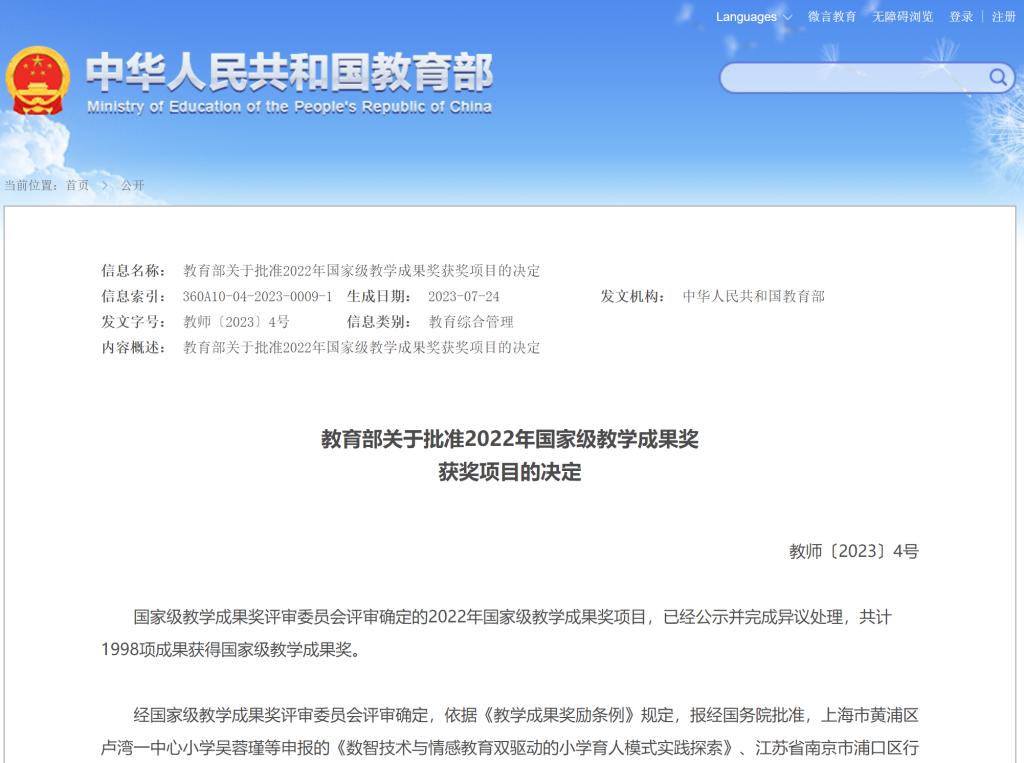1024x763 pixels.
Task: Click the bold article heading 教育部关于批准2022年国家级教学成果奖
Action: pyautogui.click(x=510, y=439)
